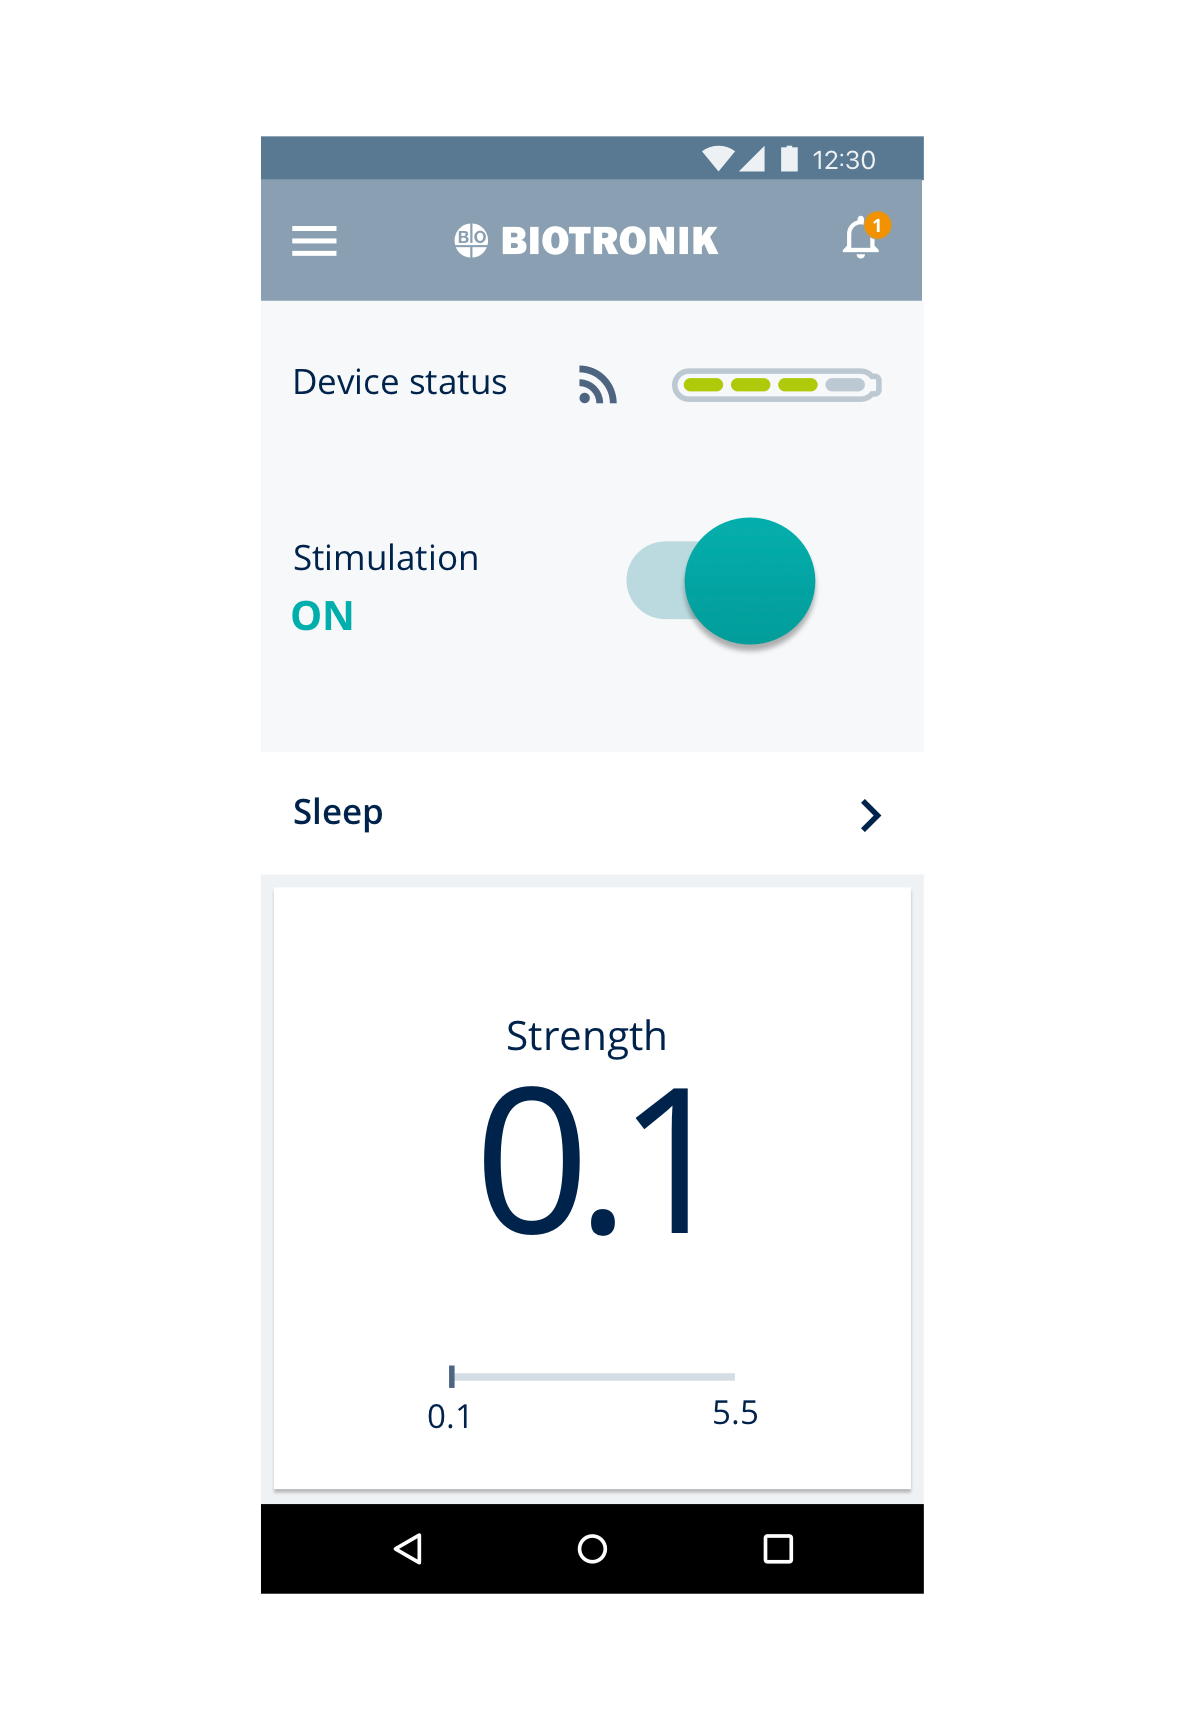The width and height of the screenshot is (1190, 1730).
Task: Tap the Wi-Fi icon in status bar
Action: coord(717,159)
